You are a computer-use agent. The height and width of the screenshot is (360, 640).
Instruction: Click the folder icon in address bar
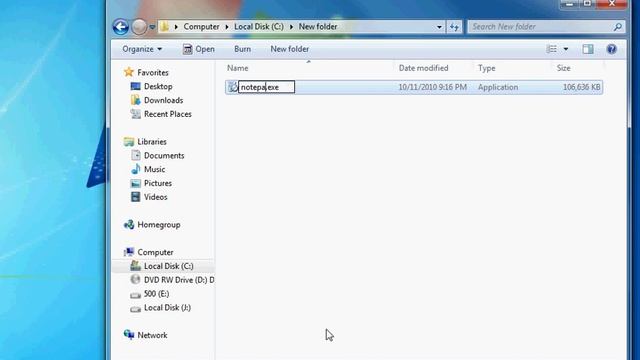[x=164, y=27]
